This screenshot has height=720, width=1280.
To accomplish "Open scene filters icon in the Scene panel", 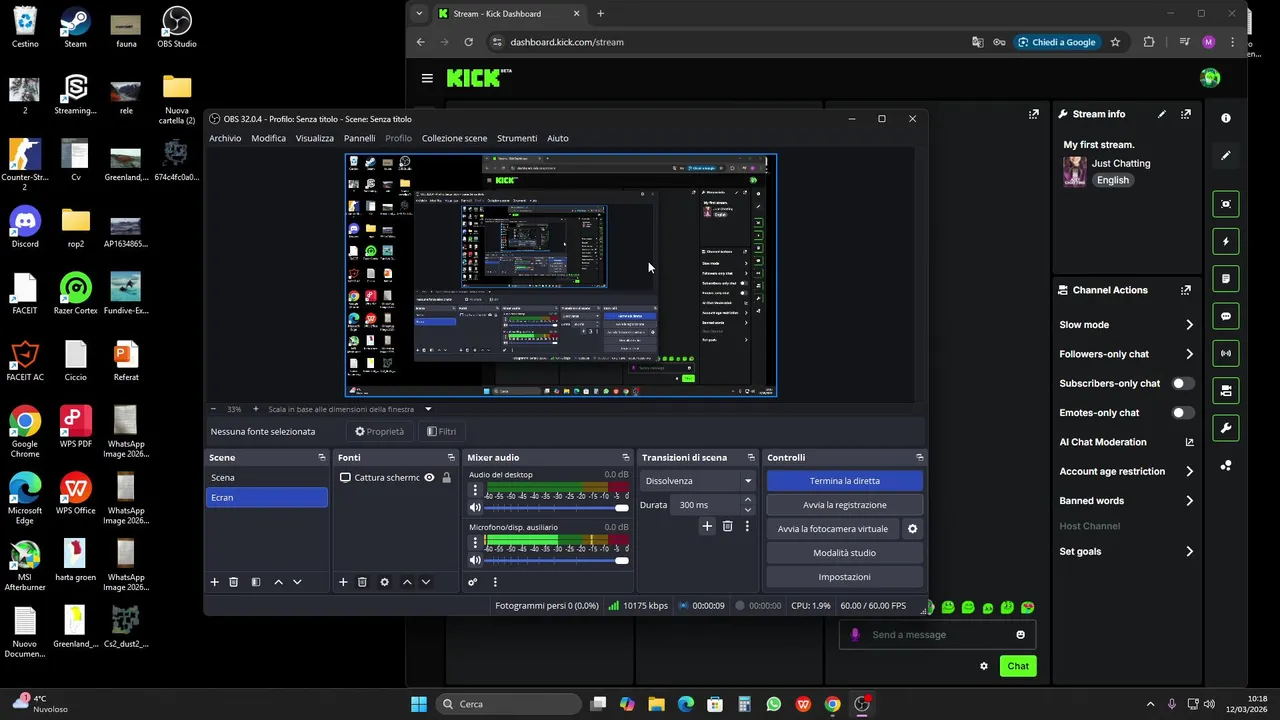I will pos(256,582).
